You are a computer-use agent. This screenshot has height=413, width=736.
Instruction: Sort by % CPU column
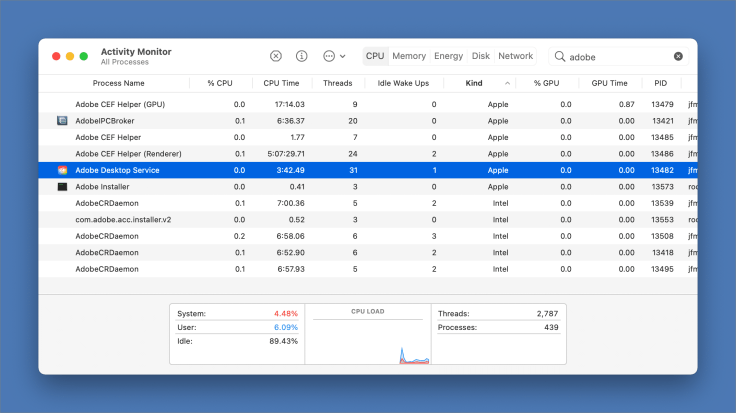click(220, 83)
